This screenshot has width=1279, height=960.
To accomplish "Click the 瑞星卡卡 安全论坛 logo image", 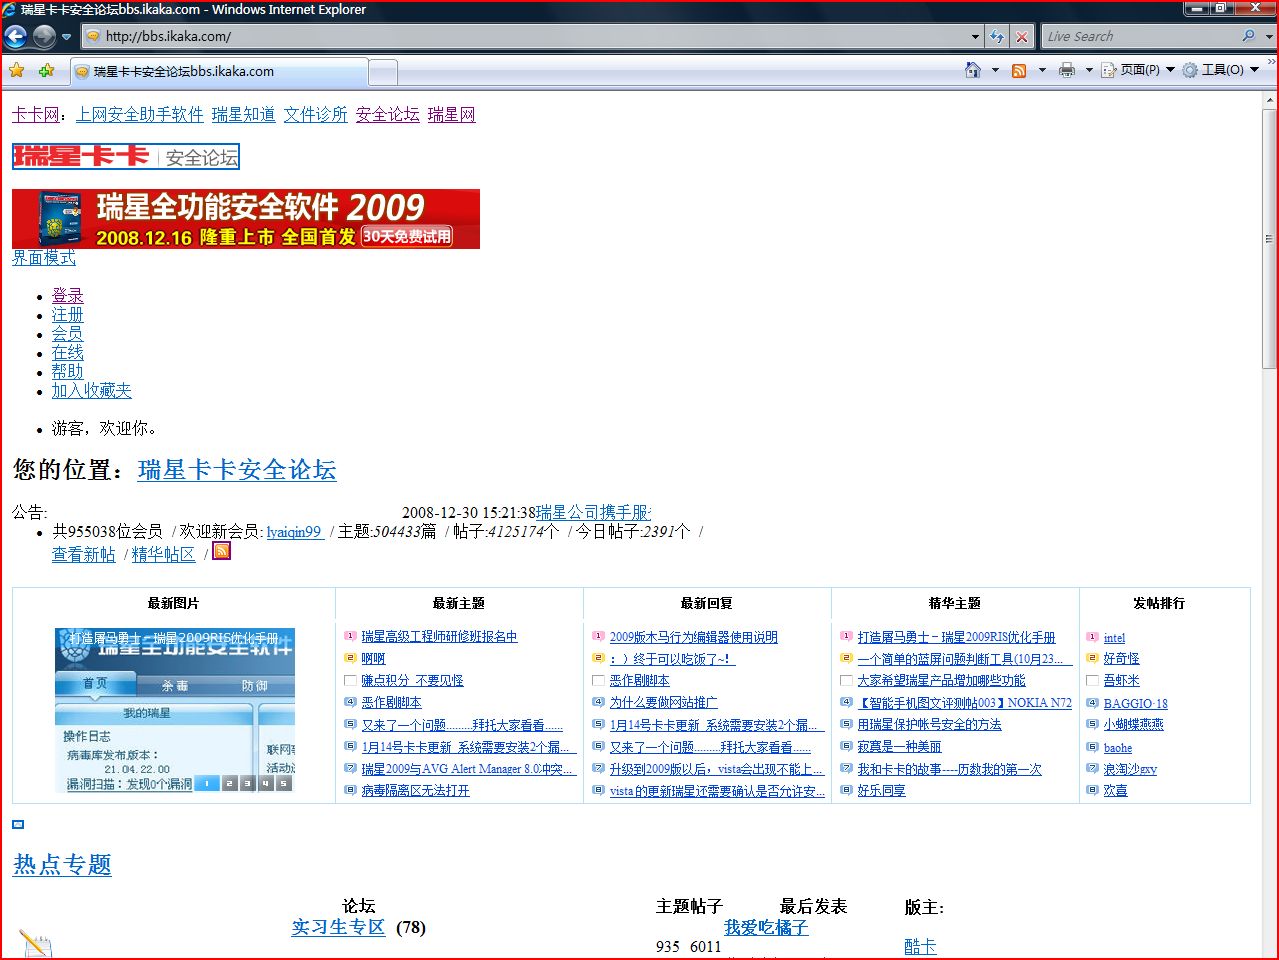I will point(126,157).
